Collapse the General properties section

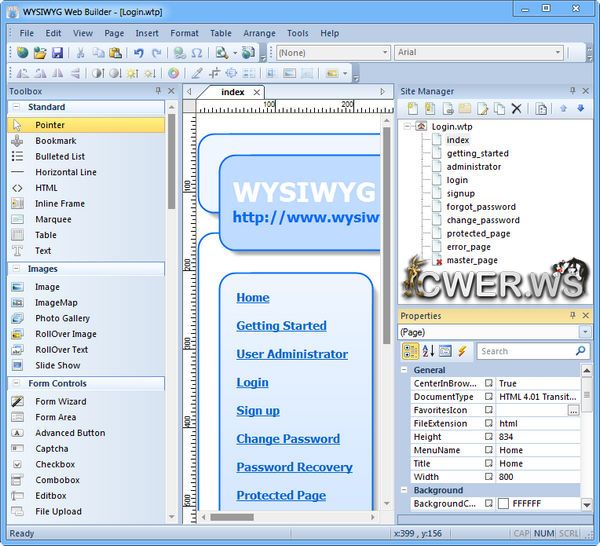(405, 369)
